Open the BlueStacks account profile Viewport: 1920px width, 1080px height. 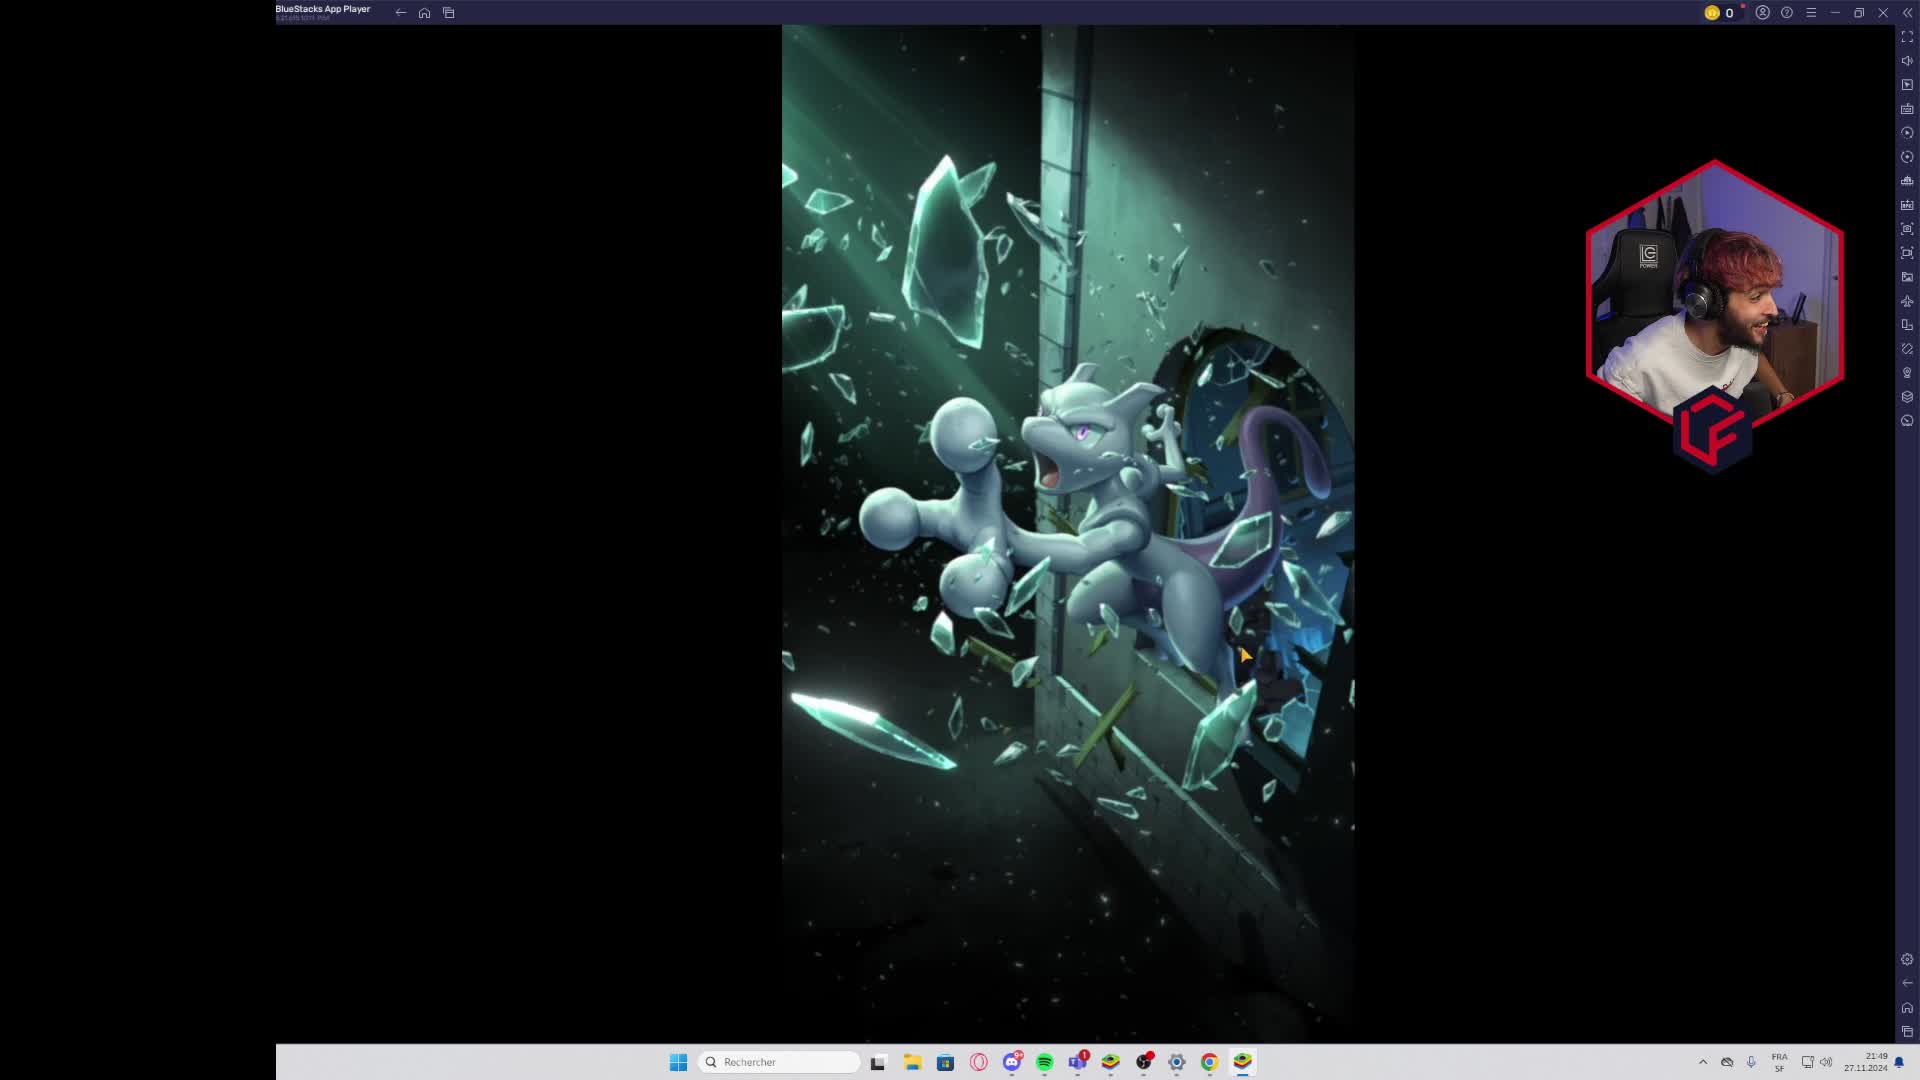(1763, 13)
